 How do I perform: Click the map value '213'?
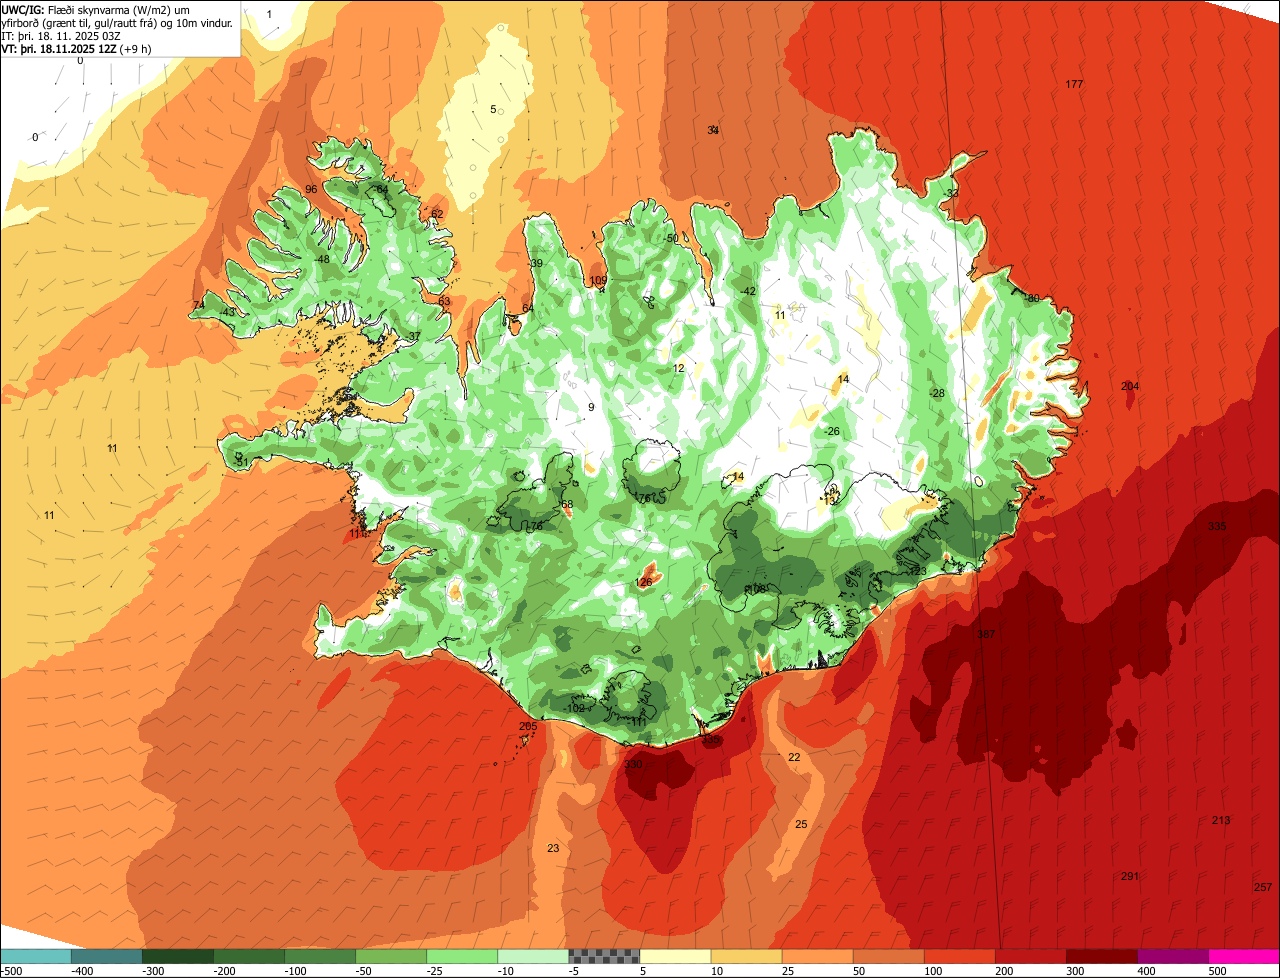(x=1221, y=820)
